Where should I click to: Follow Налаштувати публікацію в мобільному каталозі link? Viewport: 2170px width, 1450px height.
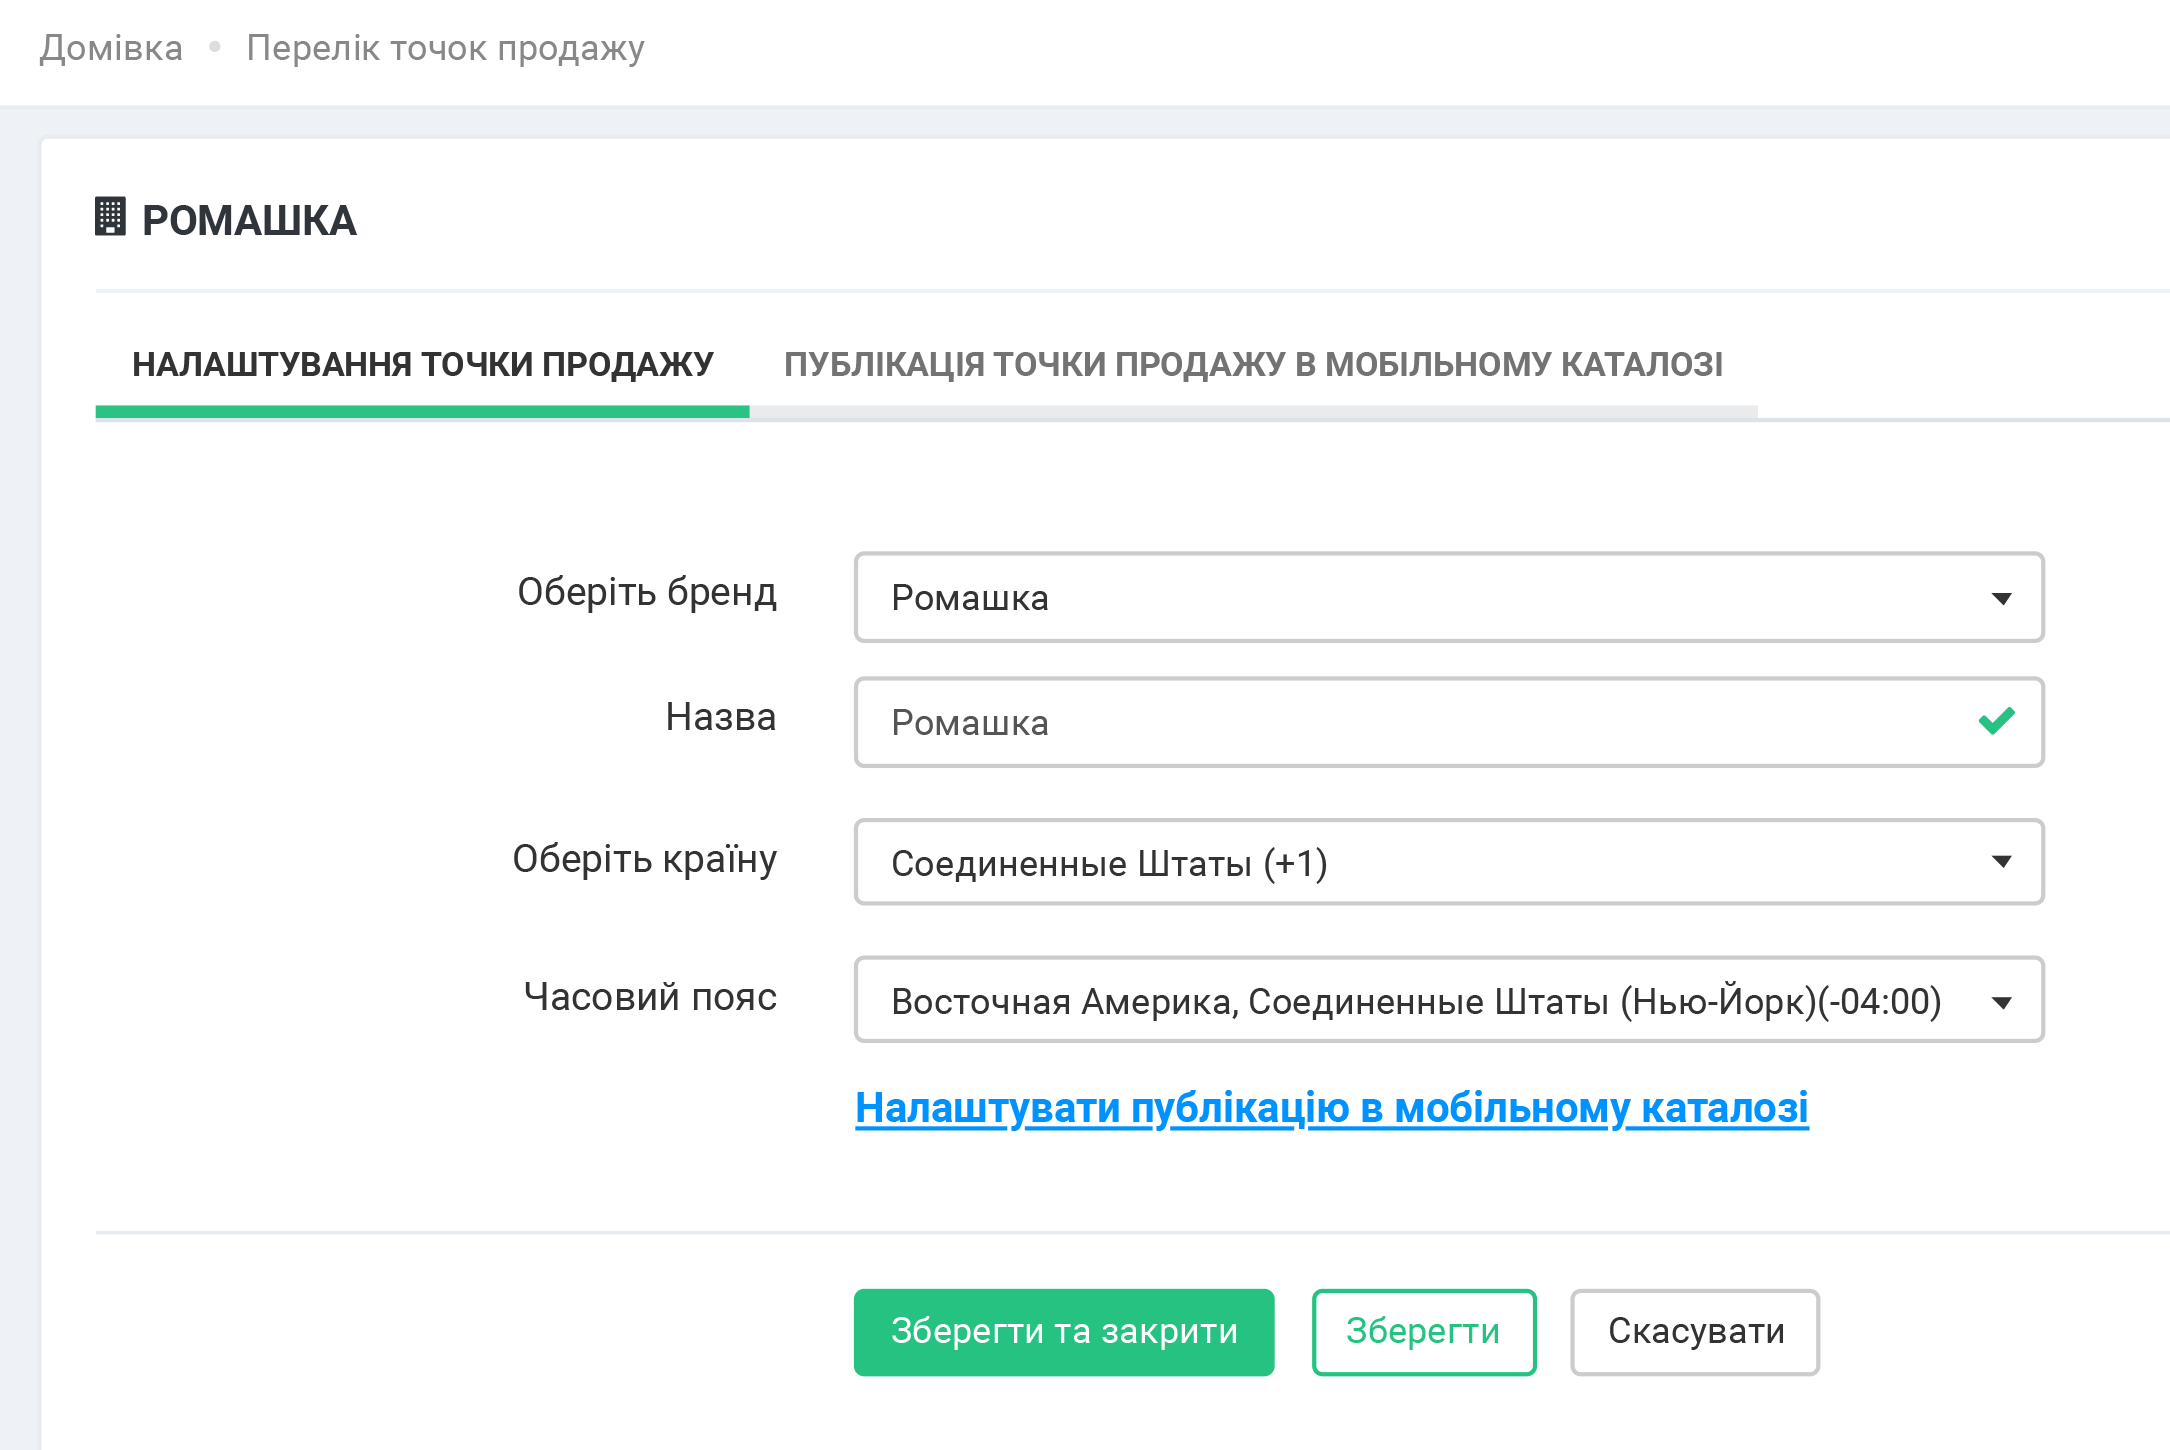(1331, 1108)
